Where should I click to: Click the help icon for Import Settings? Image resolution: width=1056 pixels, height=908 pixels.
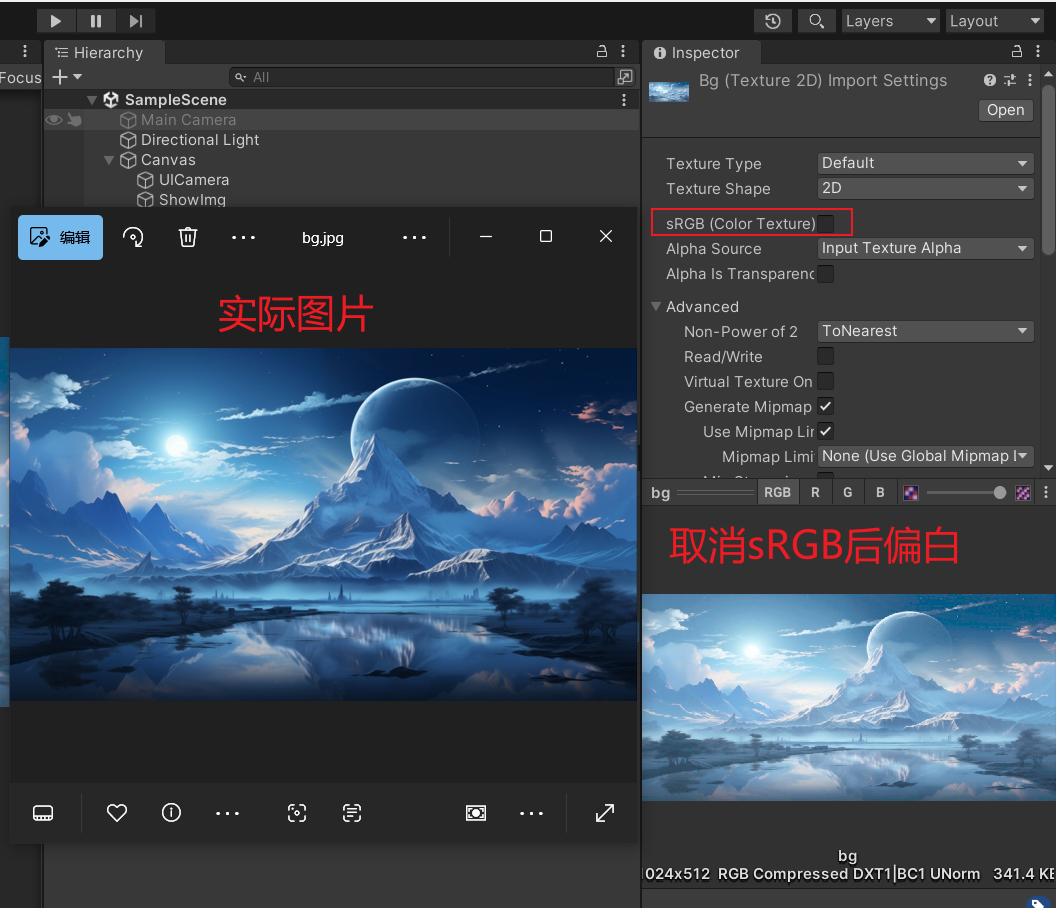988,80
